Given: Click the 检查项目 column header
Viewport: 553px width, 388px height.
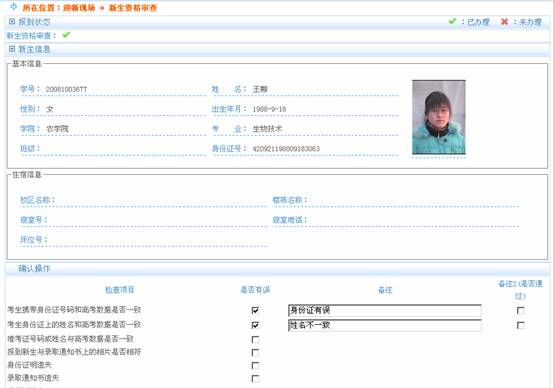Looking at the screenshot, I should tap(120, 290).
